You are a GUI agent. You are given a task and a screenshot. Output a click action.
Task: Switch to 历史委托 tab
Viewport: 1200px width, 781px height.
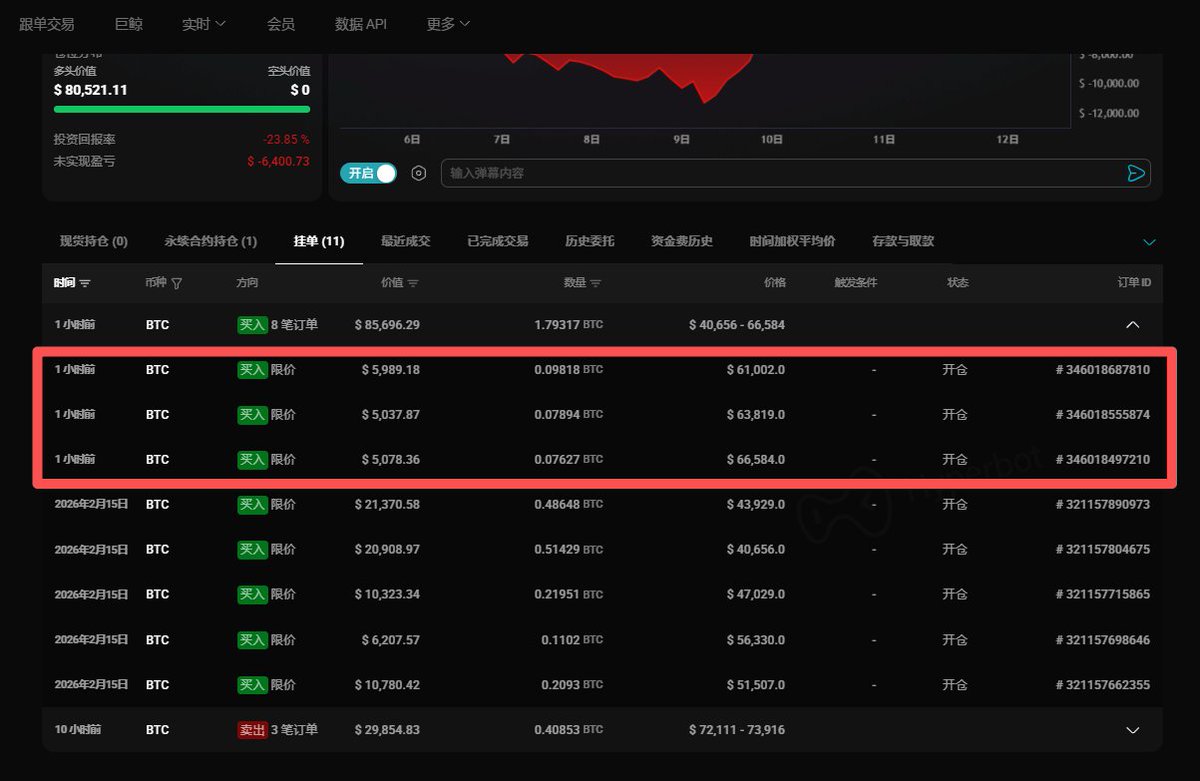[590, 241]
